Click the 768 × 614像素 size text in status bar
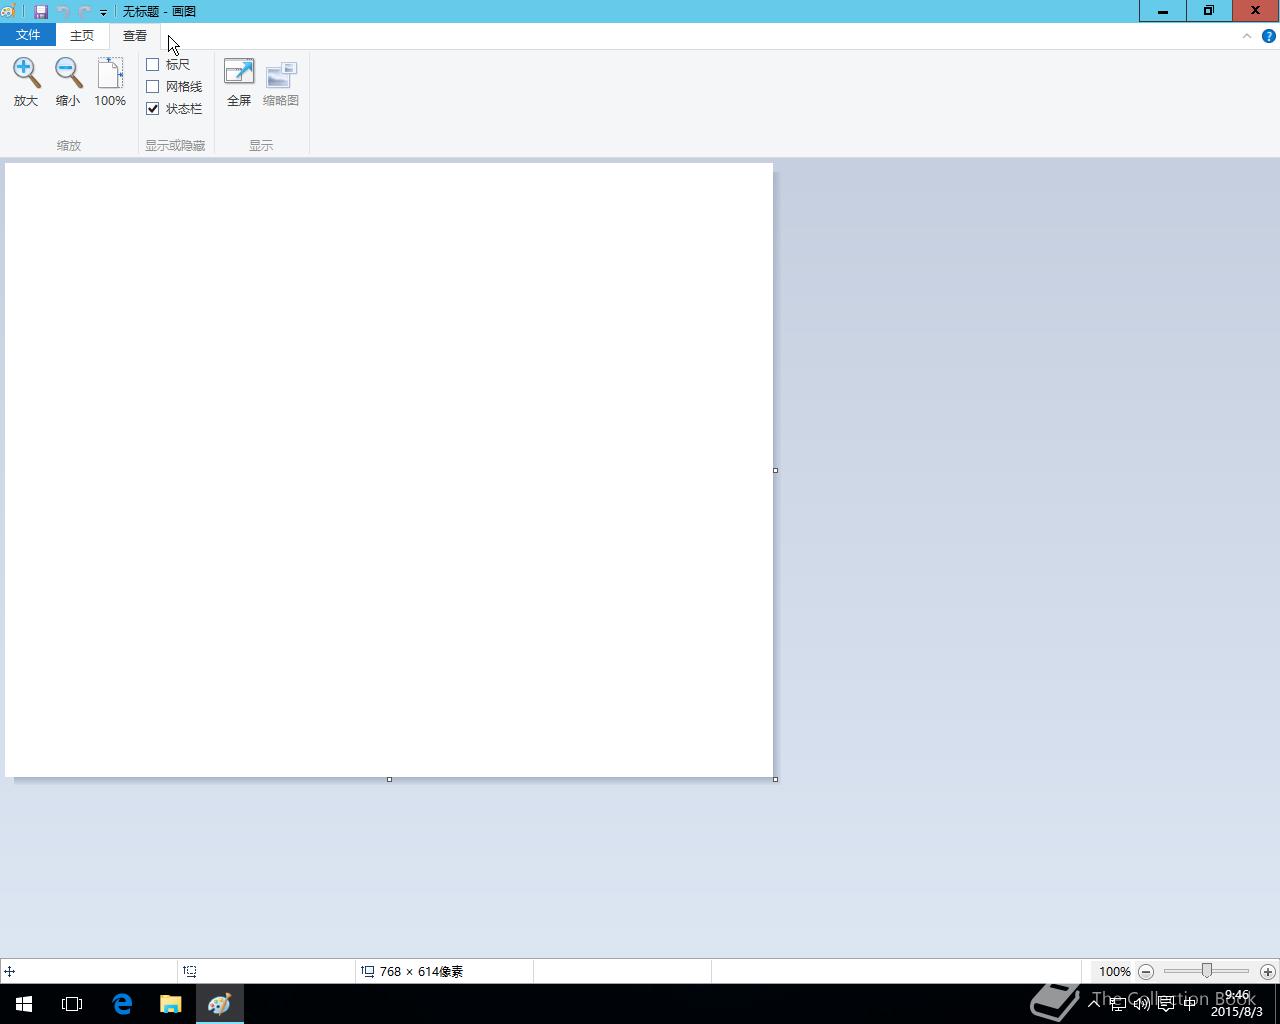1280x1024 pixels. click(x=421, y=971)
